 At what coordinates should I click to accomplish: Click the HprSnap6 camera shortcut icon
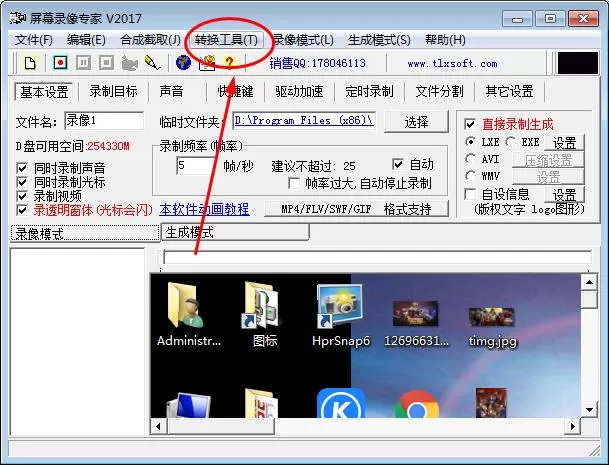click(x=339, y=305)
